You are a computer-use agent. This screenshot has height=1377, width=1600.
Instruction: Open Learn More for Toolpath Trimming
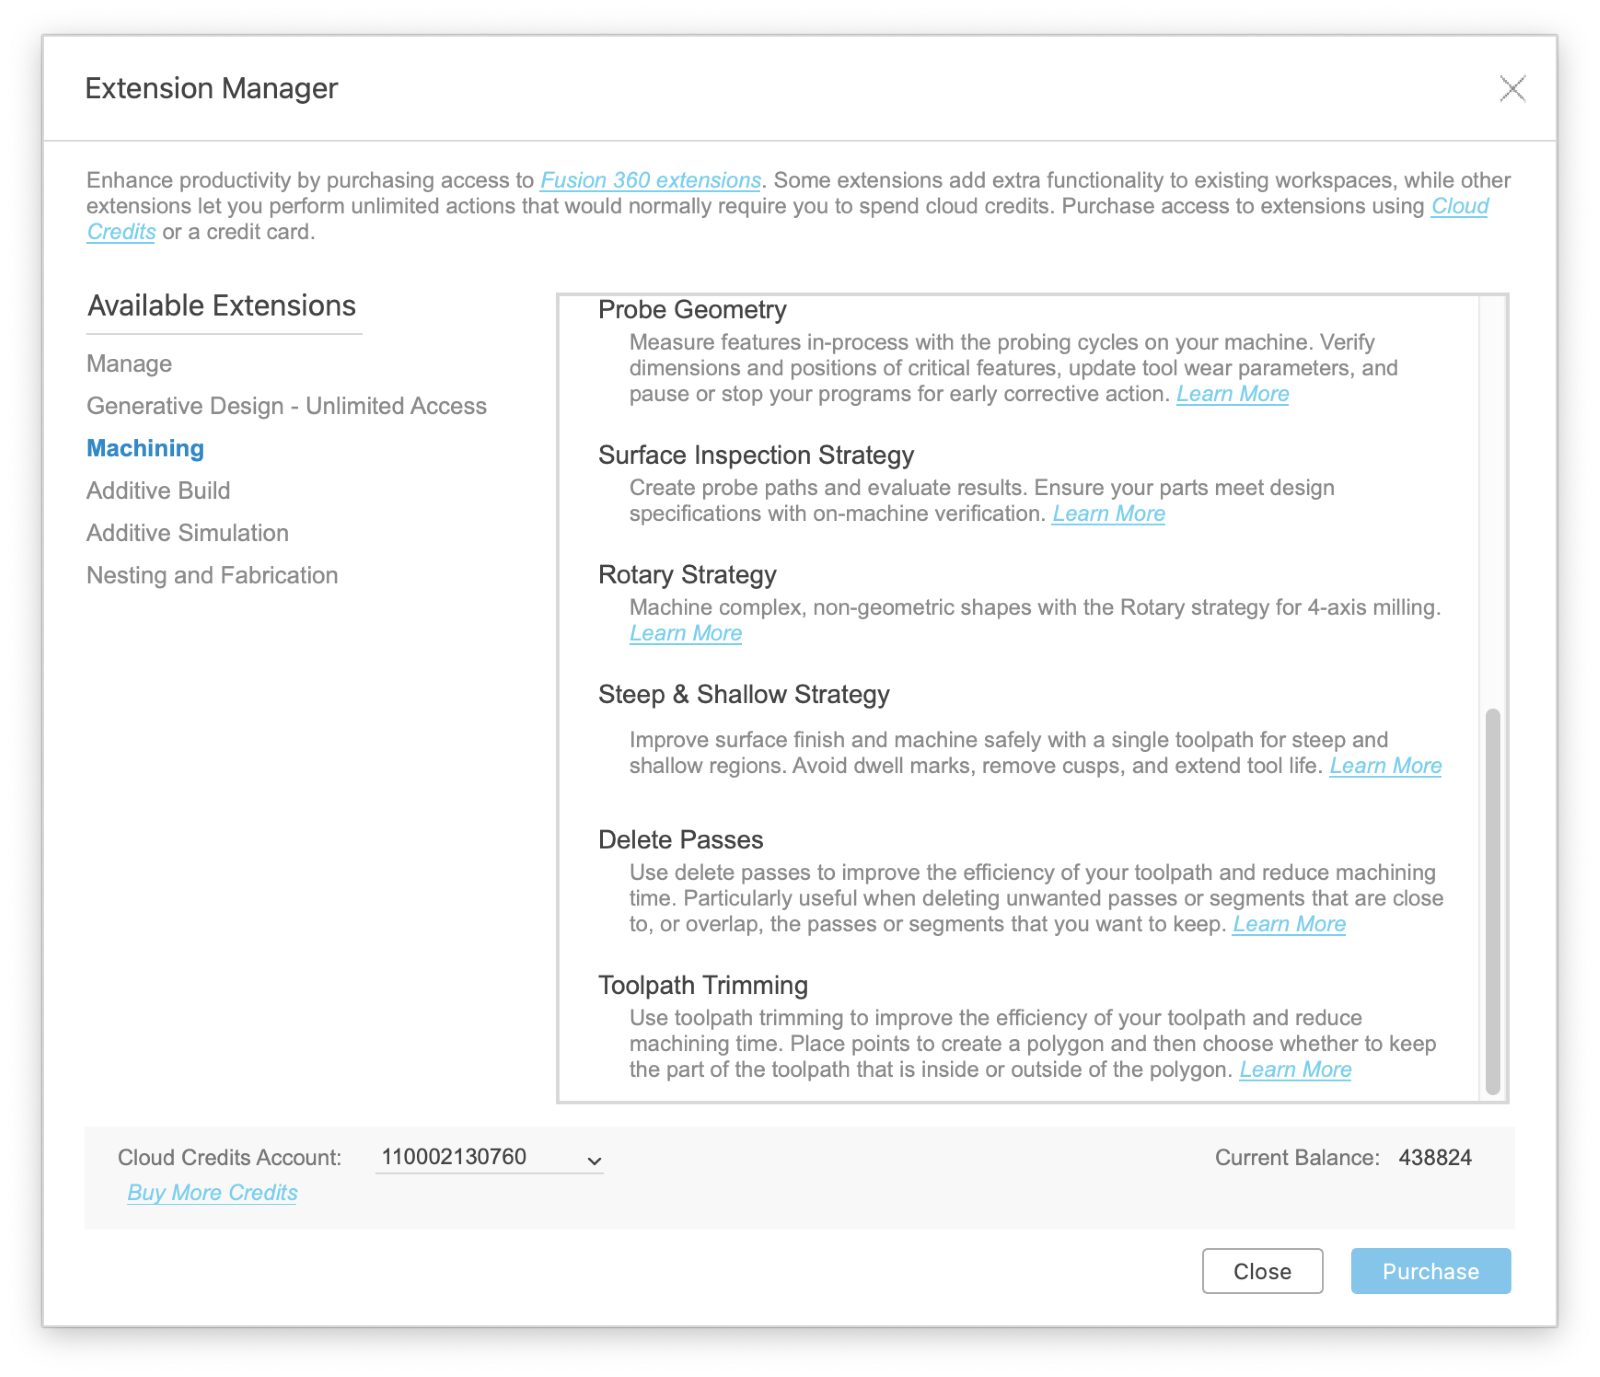coord(1295,1070)
